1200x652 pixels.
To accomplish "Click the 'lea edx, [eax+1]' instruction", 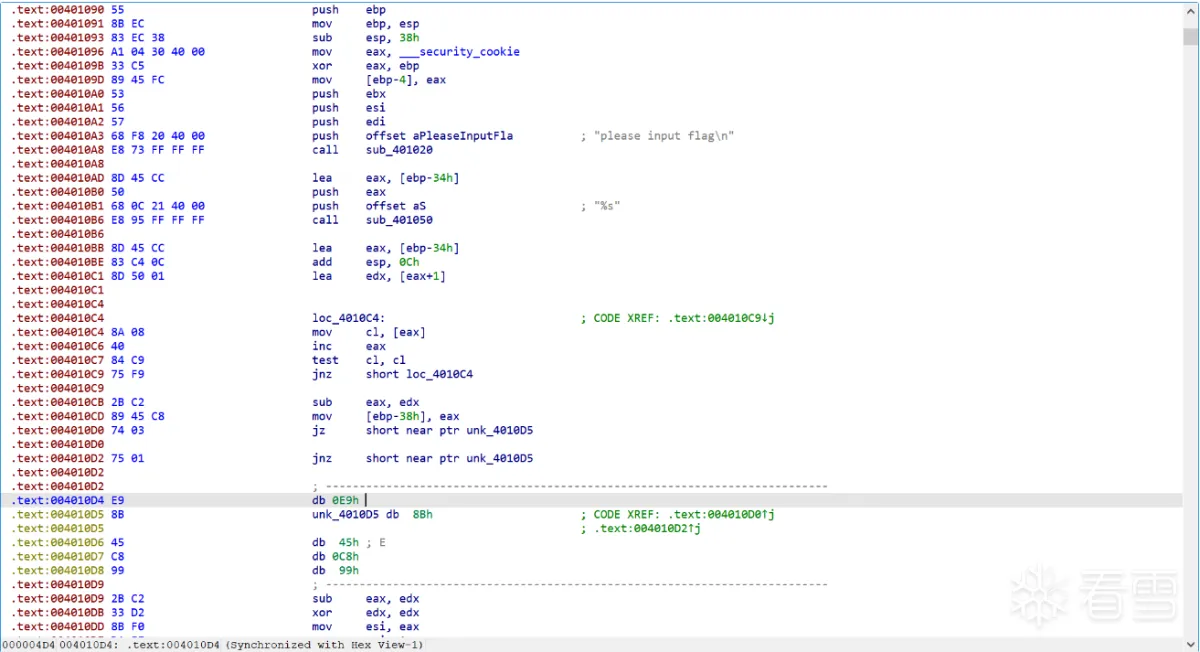I will coord(379,276).
